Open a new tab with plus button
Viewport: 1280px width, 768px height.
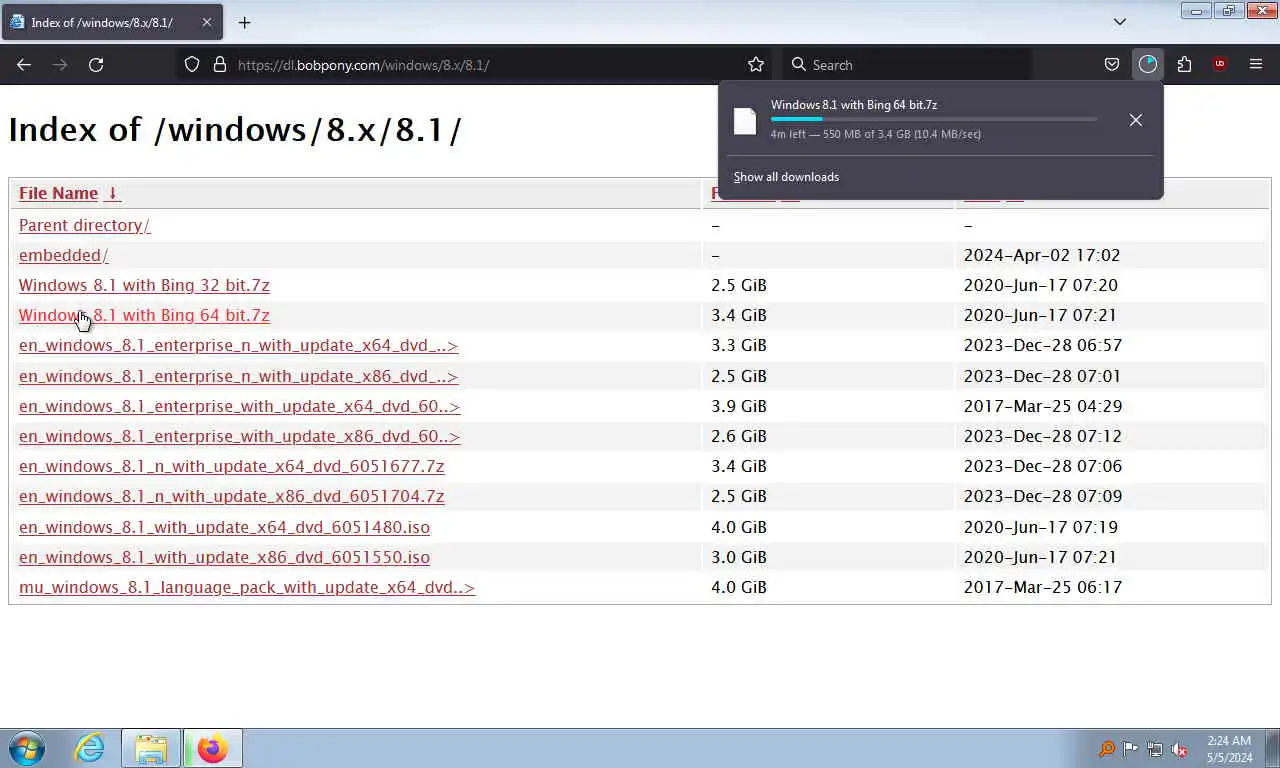click(x=244, y=22)
